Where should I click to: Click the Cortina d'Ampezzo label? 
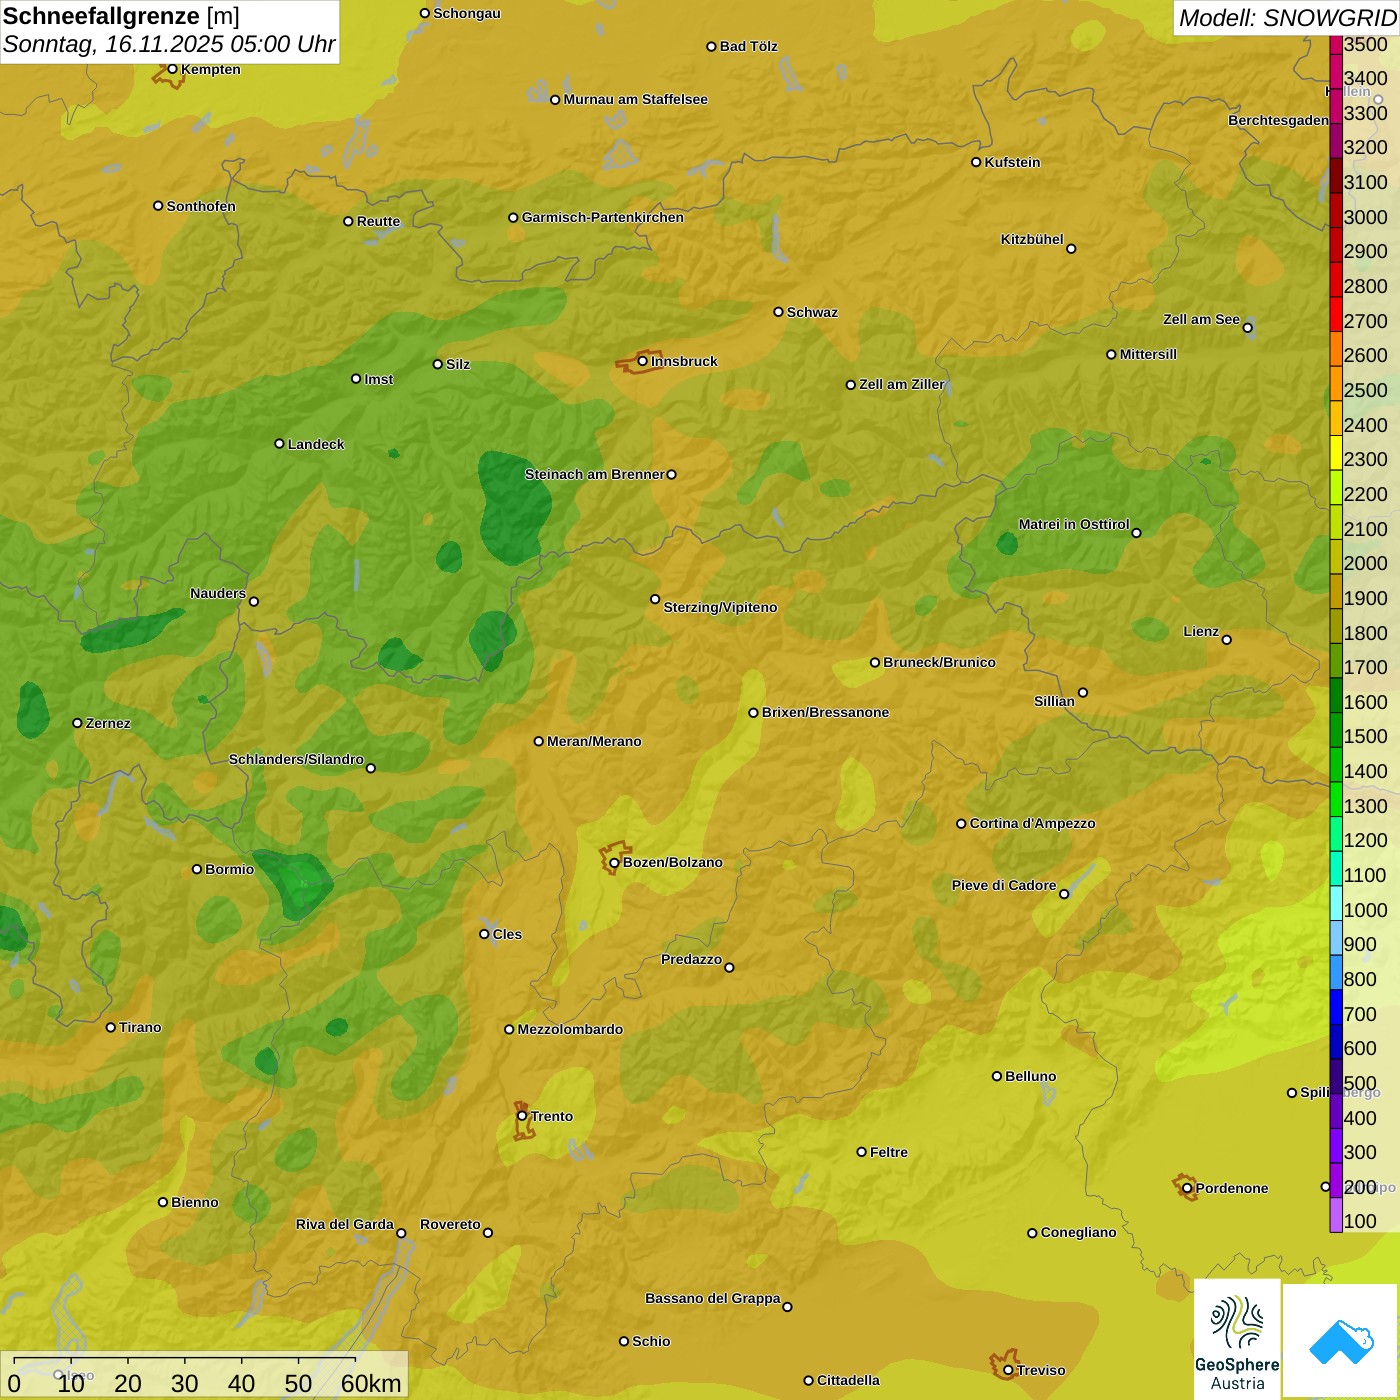click(1033, 823)
